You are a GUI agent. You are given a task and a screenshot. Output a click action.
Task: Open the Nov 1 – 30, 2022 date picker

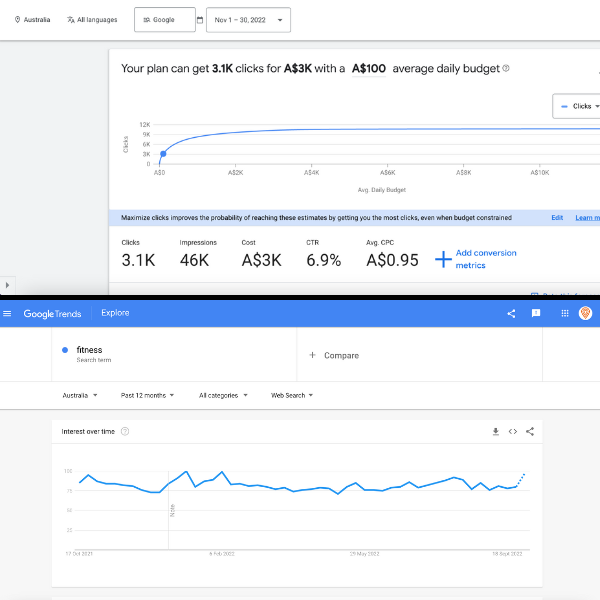point(248,20)
